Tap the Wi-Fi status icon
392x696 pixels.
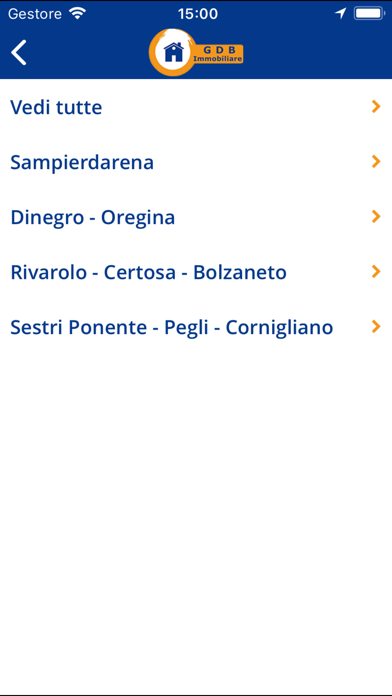(78, 14)
